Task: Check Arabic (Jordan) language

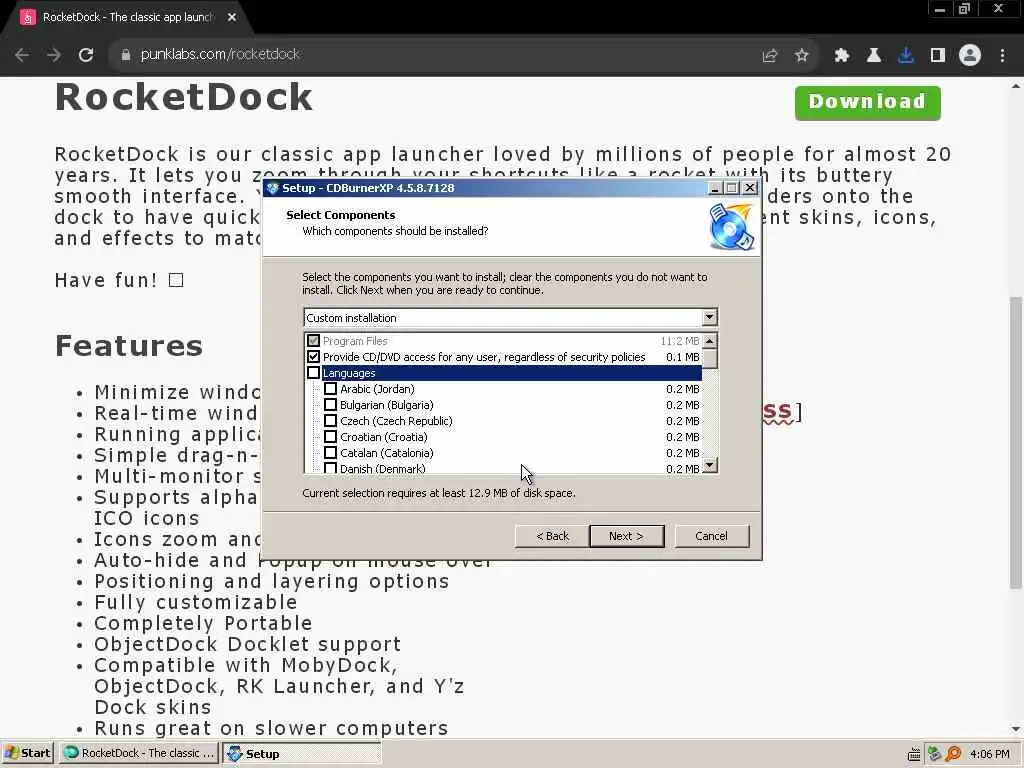Action: tap(330, 389)
